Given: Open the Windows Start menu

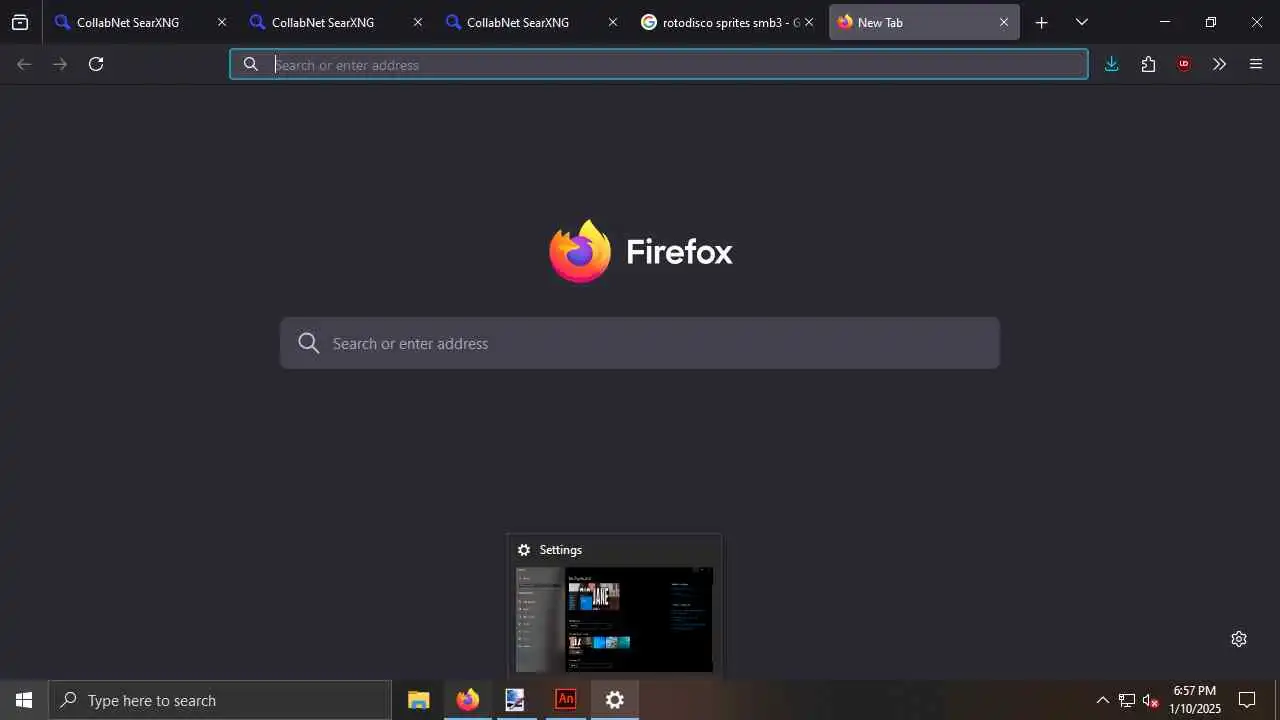Looking at the screenshot, I should (x=24, y=700).
